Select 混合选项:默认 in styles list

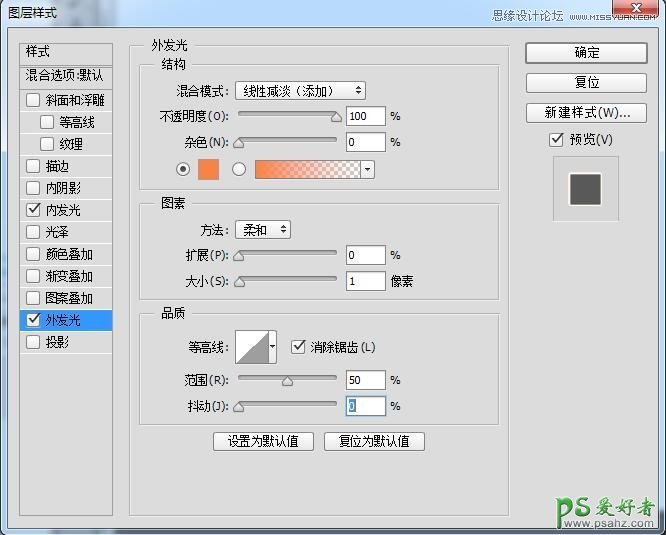point(65,76)
